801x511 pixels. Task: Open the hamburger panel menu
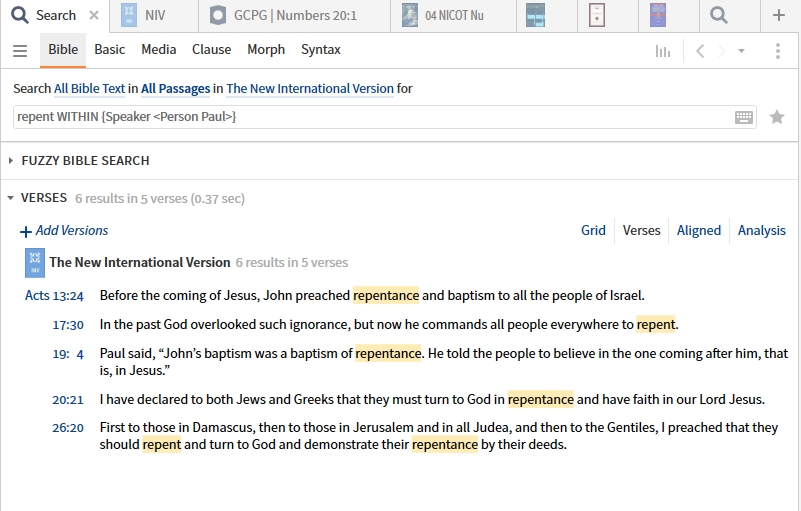click(x=20, y=51)
